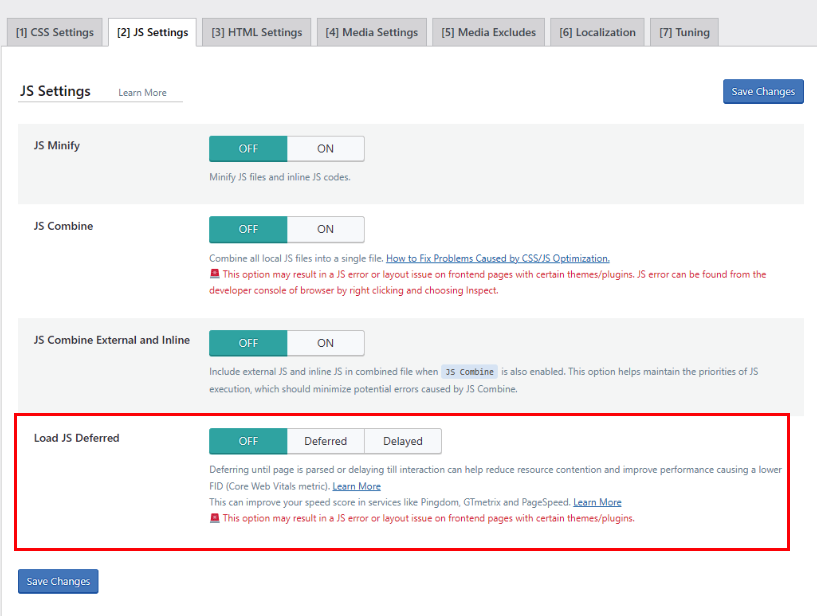Click the bottom Save Changes button

tap(58, 581)
